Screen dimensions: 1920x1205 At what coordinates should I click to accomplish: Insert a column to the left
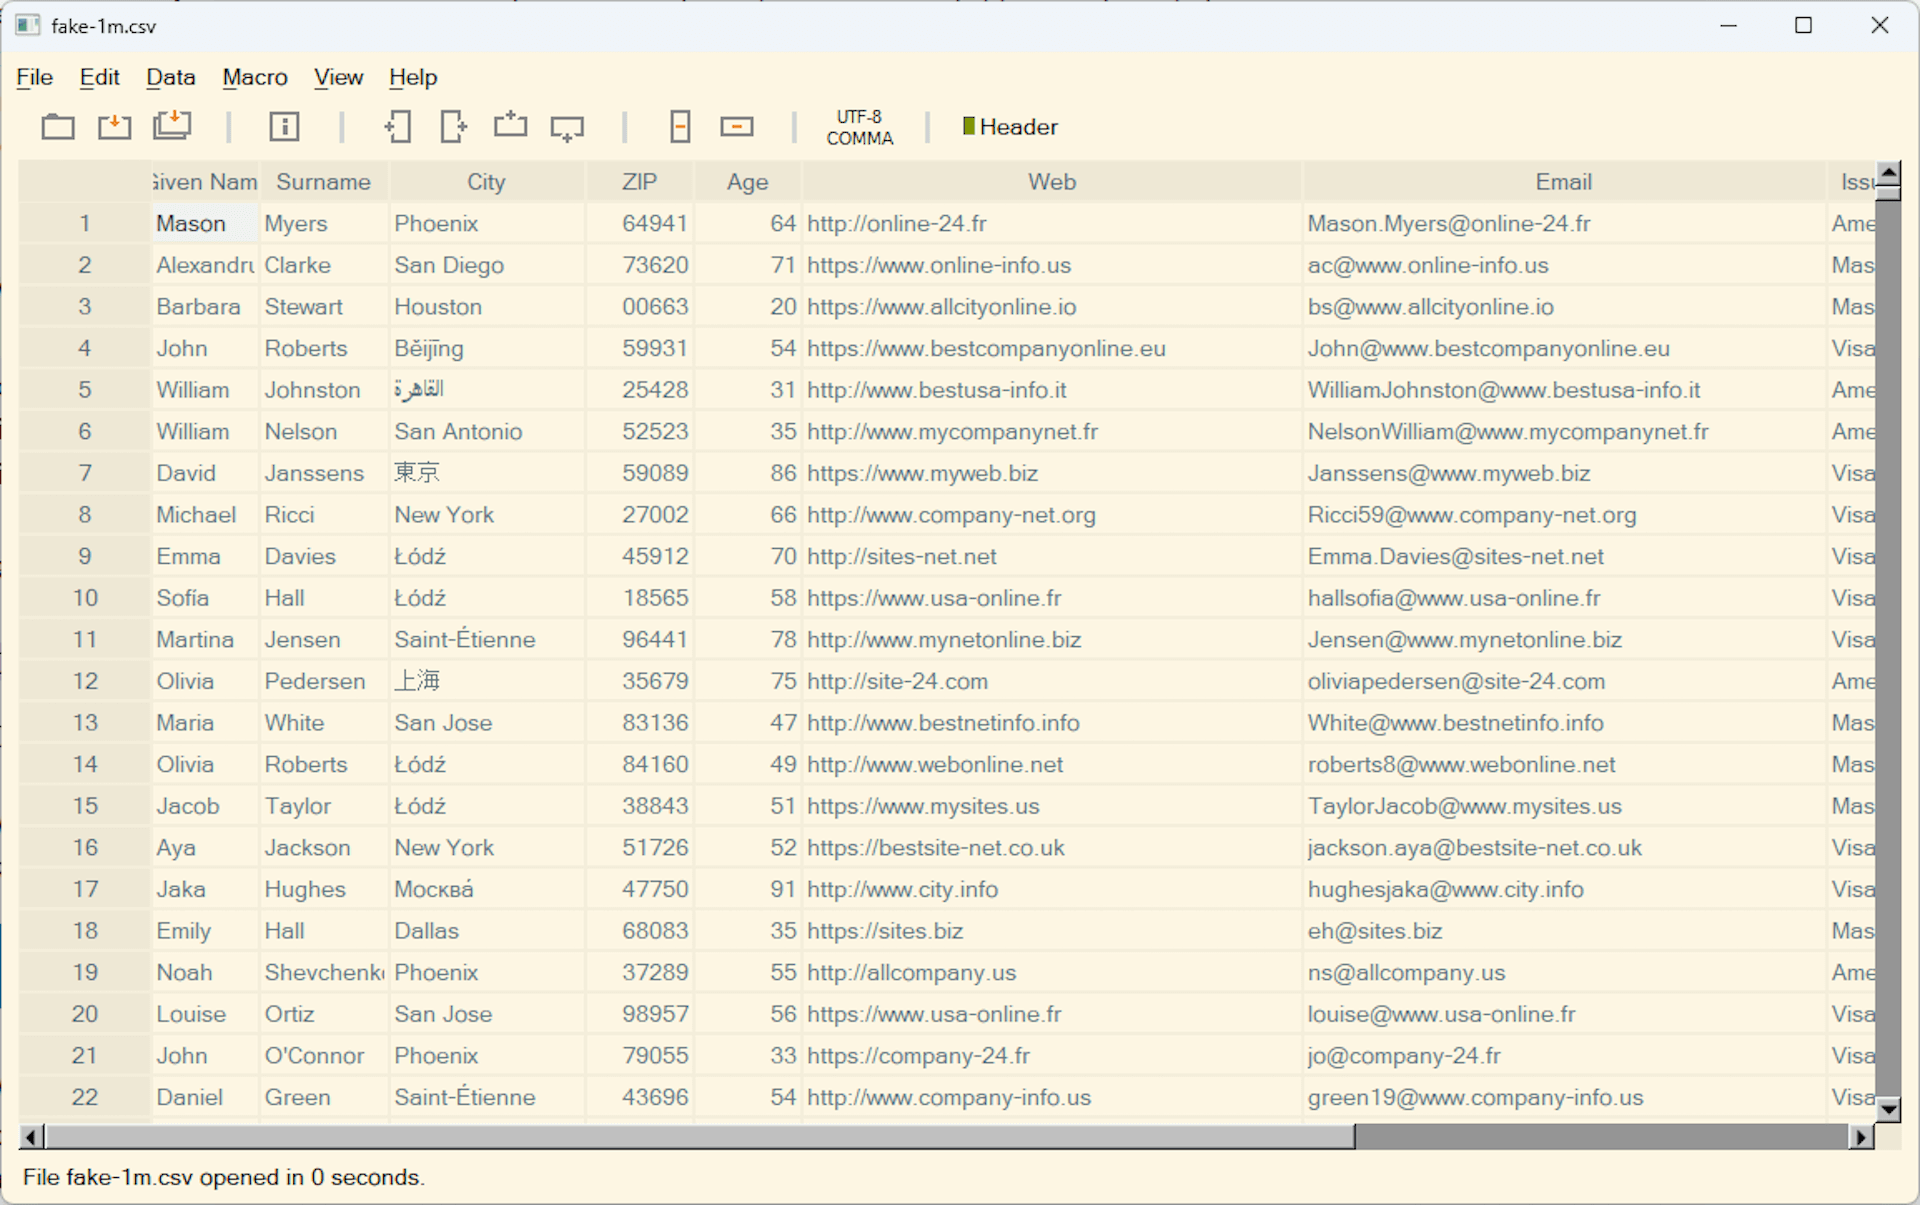coord(397,127)
